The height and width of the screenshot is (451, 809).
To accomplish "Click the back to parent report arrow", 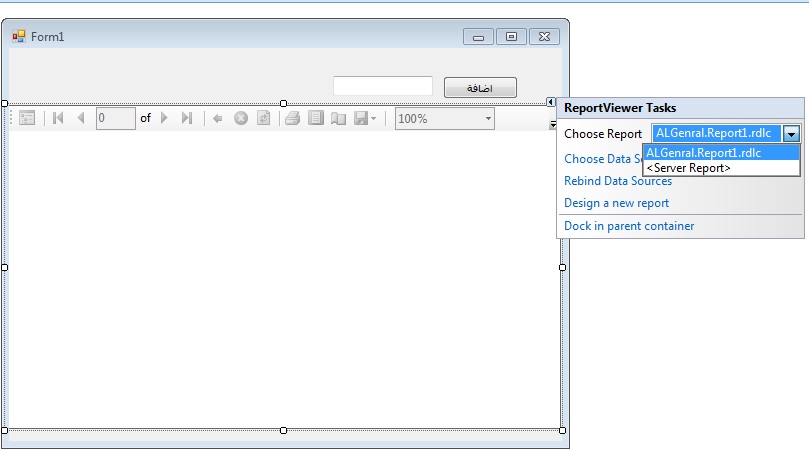I will coord(218,119).
